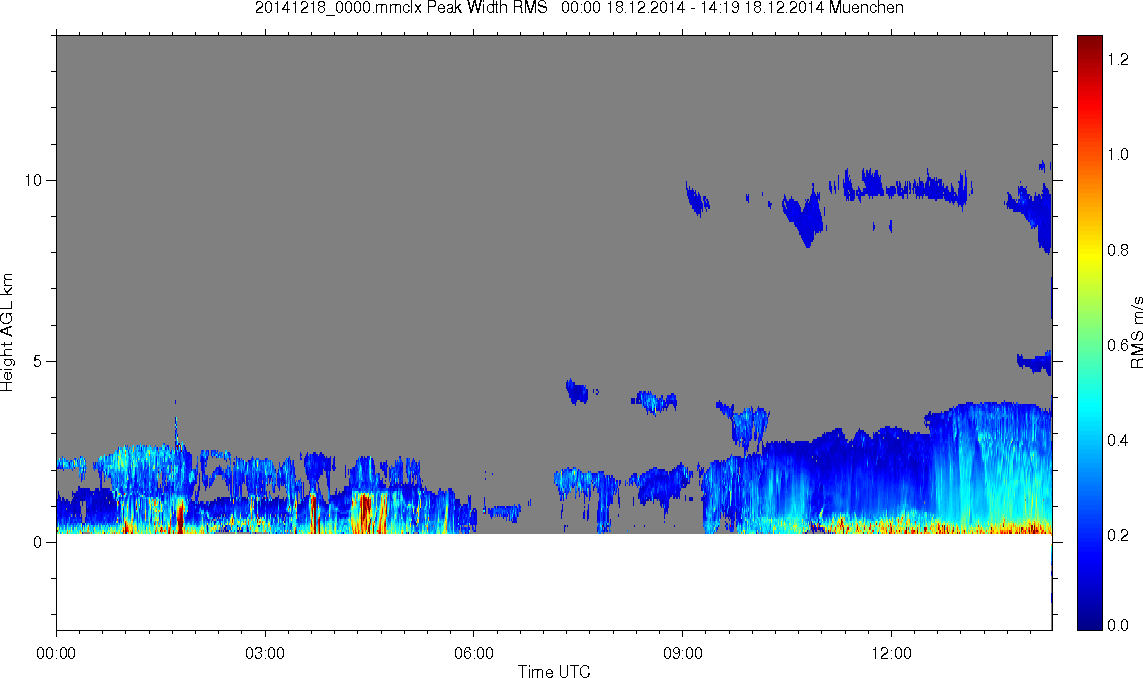Click the dark red top of colorbar

point(1090,44)
